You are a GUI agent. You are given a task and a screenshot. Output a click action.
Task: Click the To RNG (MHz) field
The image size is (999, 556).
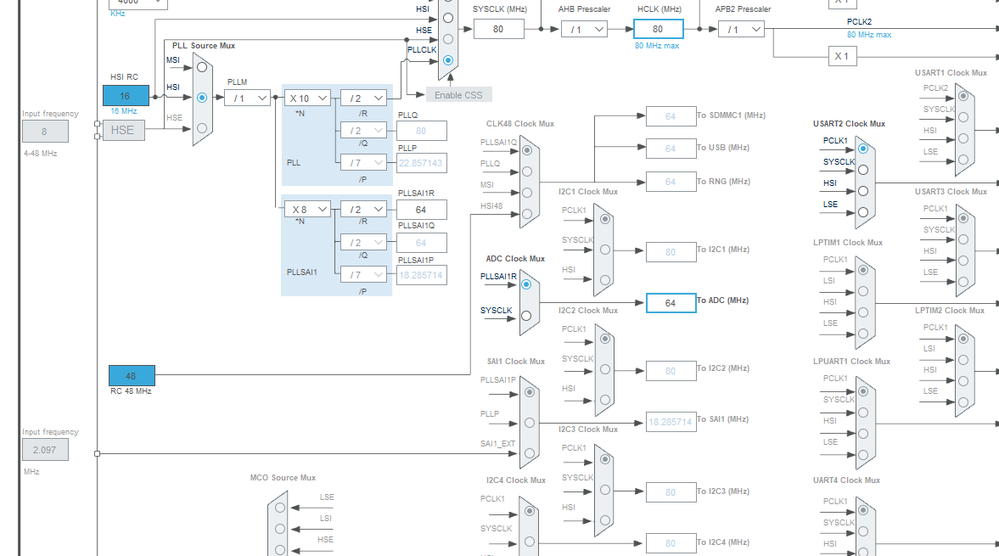[x=671, y=182]
